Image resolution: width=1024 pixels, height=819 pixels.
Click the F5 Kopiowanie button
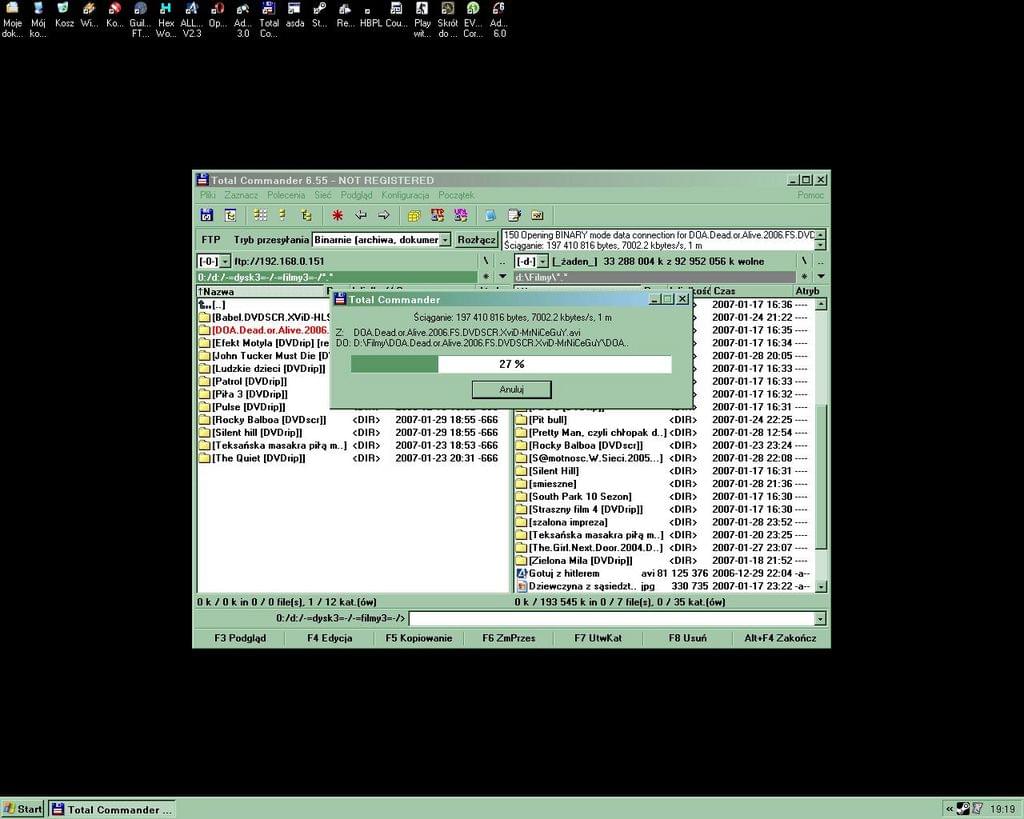point(419,638)
